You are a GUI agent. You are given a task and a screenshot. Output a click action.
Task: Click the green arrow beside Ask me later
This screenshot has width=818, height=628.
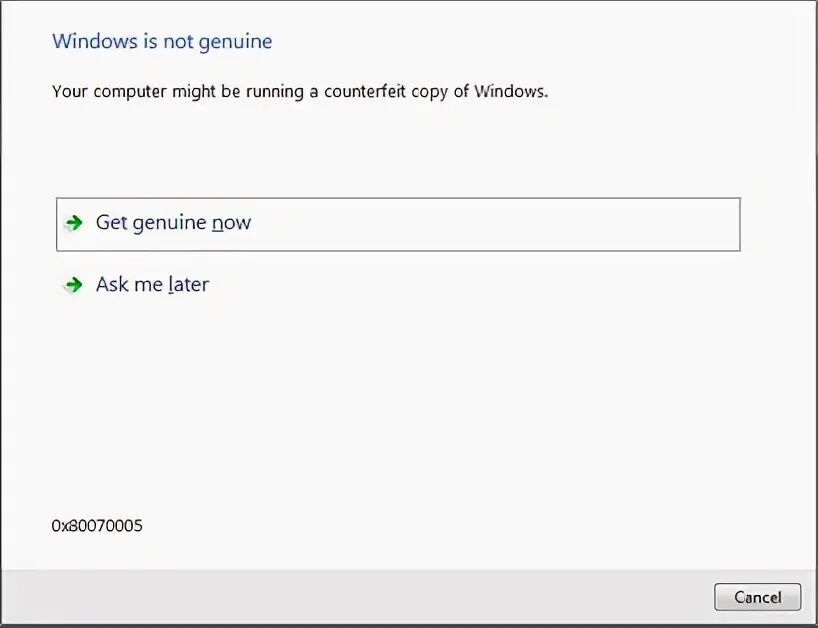tap(74, 285)
